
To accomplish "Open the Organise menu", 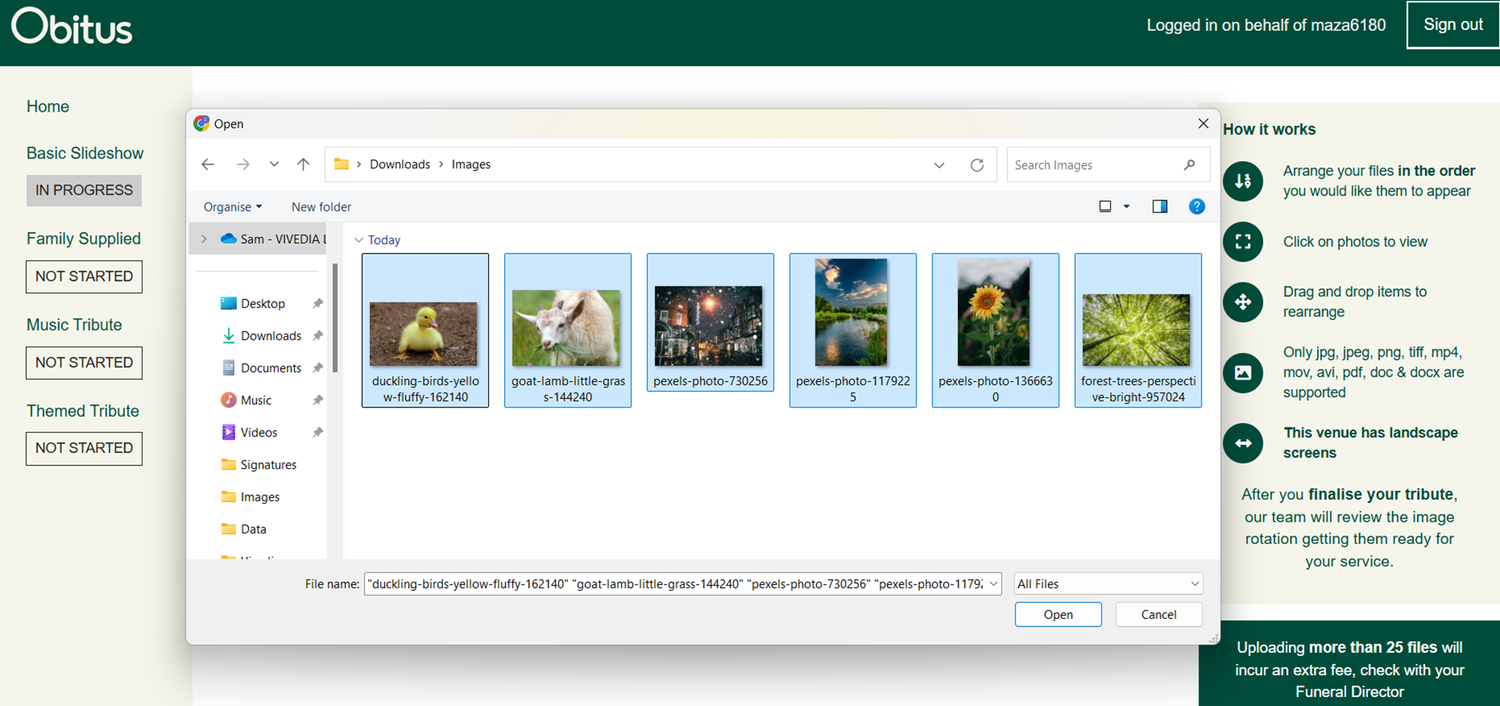I will 231,206.
